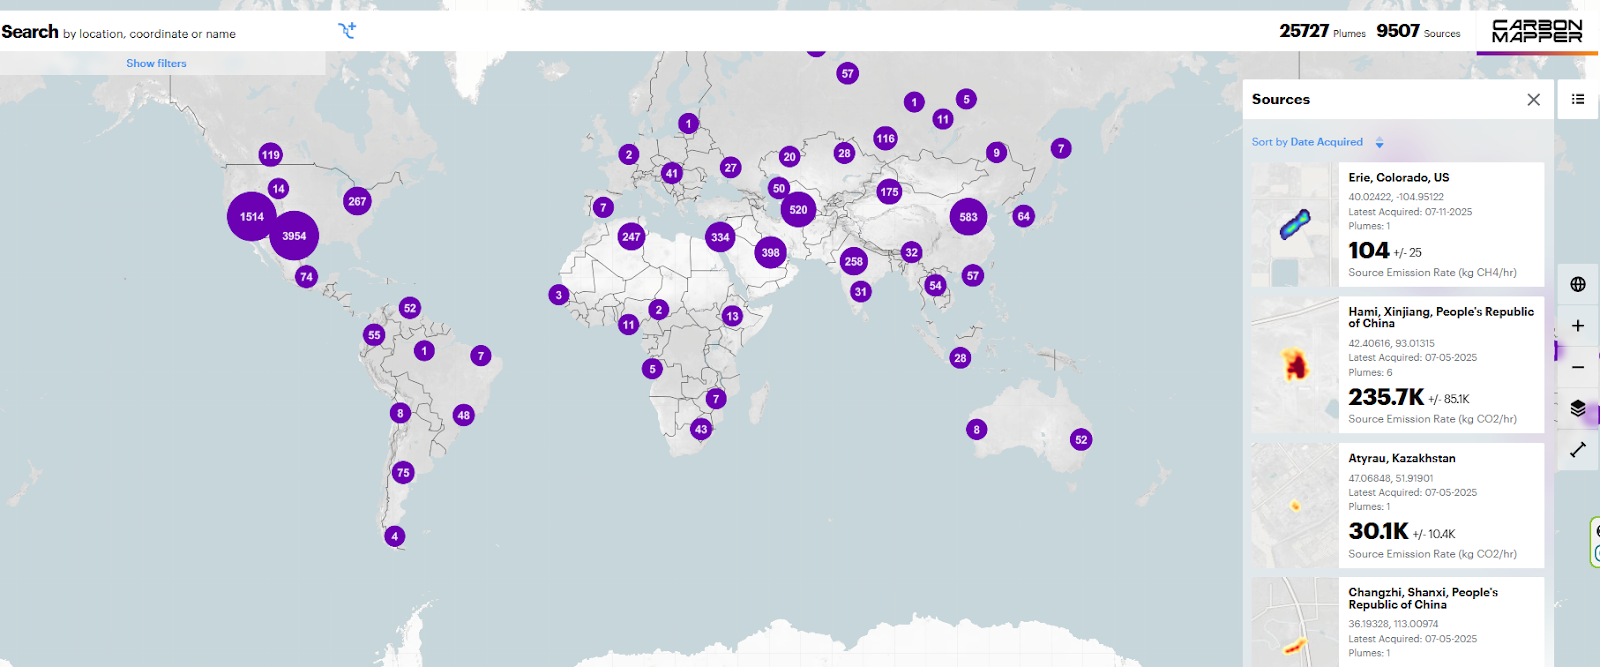Click the 267 cluster marker
The width and height of the screenshot is (1600, 667).
coord(357,201)
